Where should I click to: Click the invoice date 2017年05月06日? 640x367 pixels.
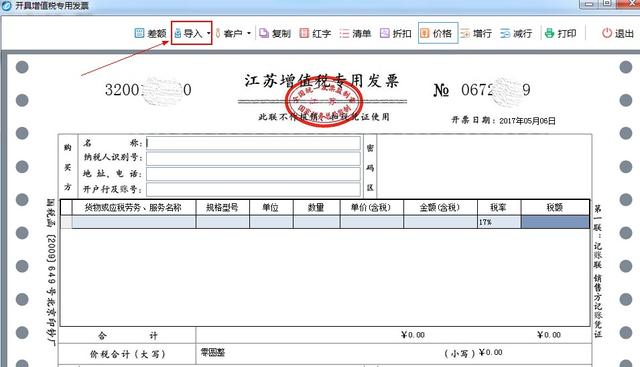click(x=527, y=121)
